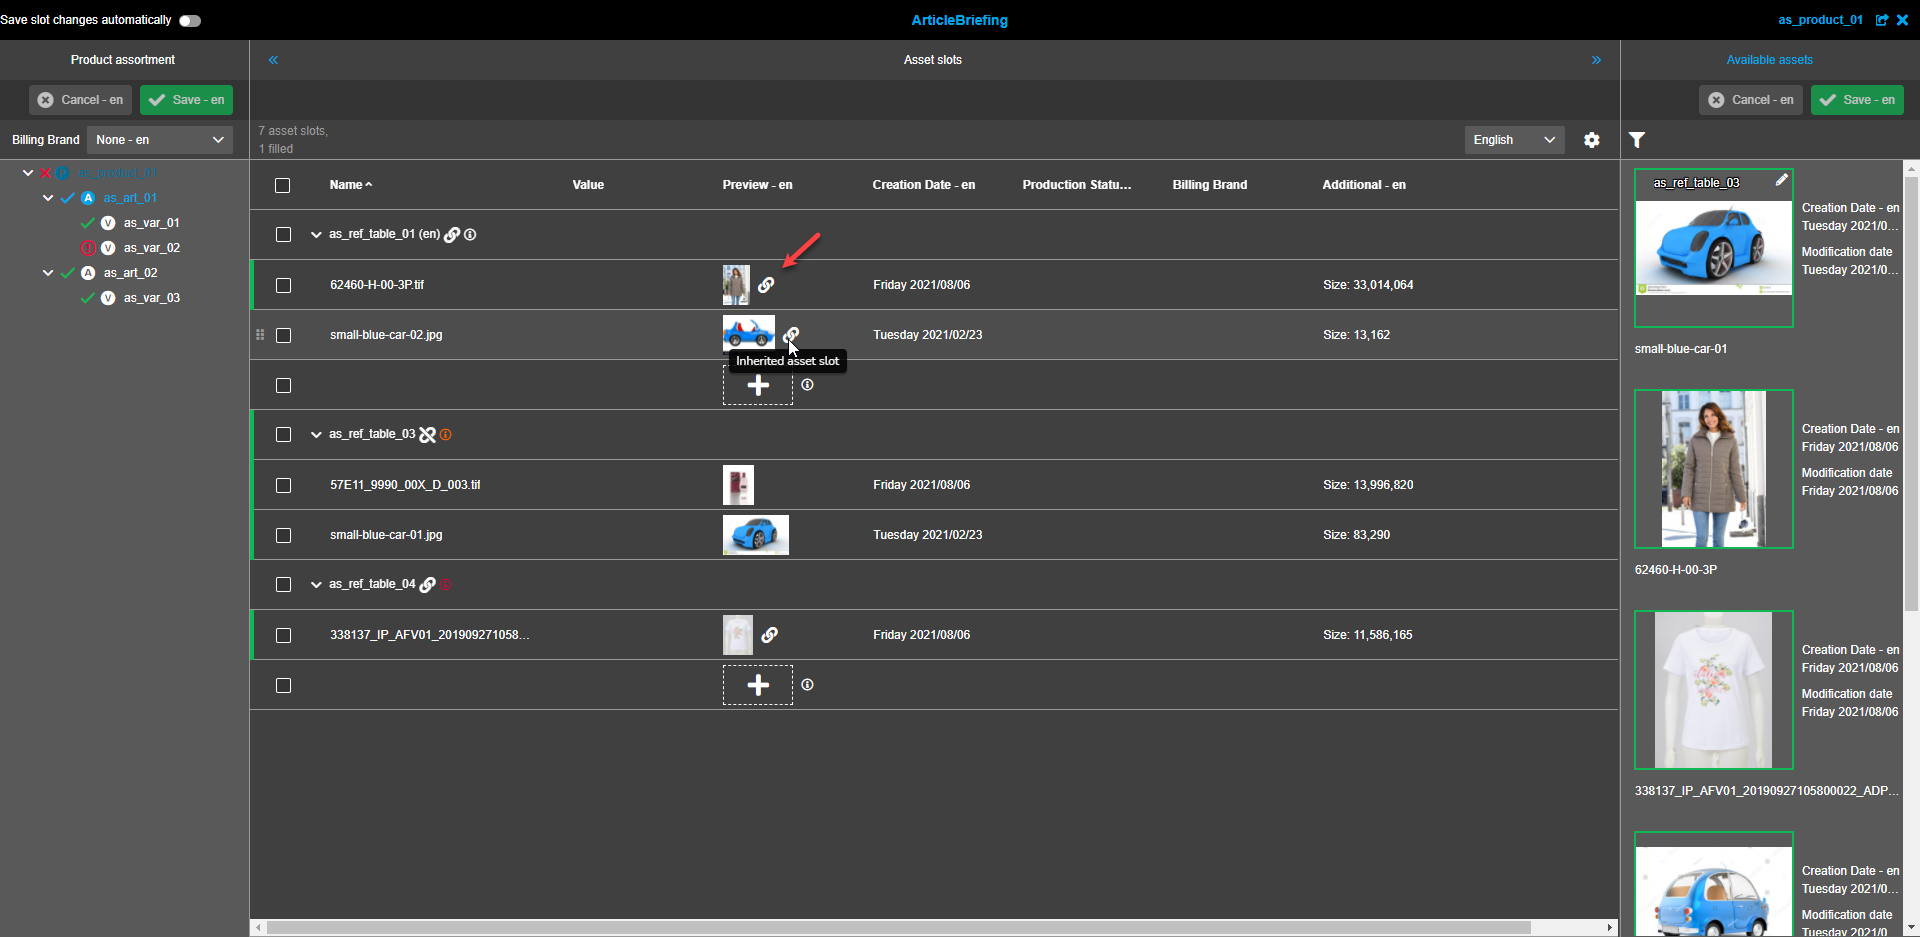Click the warning icon next to as_ref_table_04
Screen dimensions: 1920x937
[x=446, y=584]
